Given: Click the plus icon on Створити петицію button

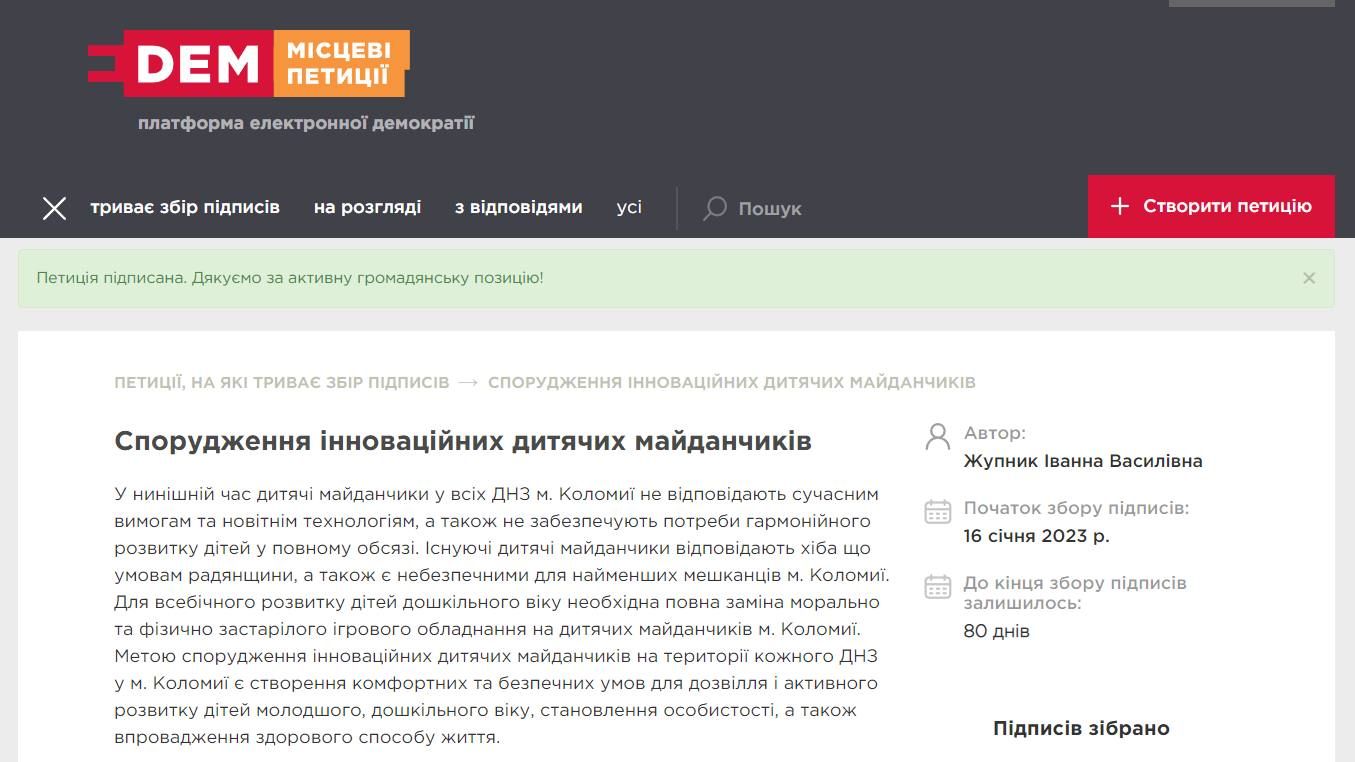Looking at the screenshot, I should point(1119,206).
